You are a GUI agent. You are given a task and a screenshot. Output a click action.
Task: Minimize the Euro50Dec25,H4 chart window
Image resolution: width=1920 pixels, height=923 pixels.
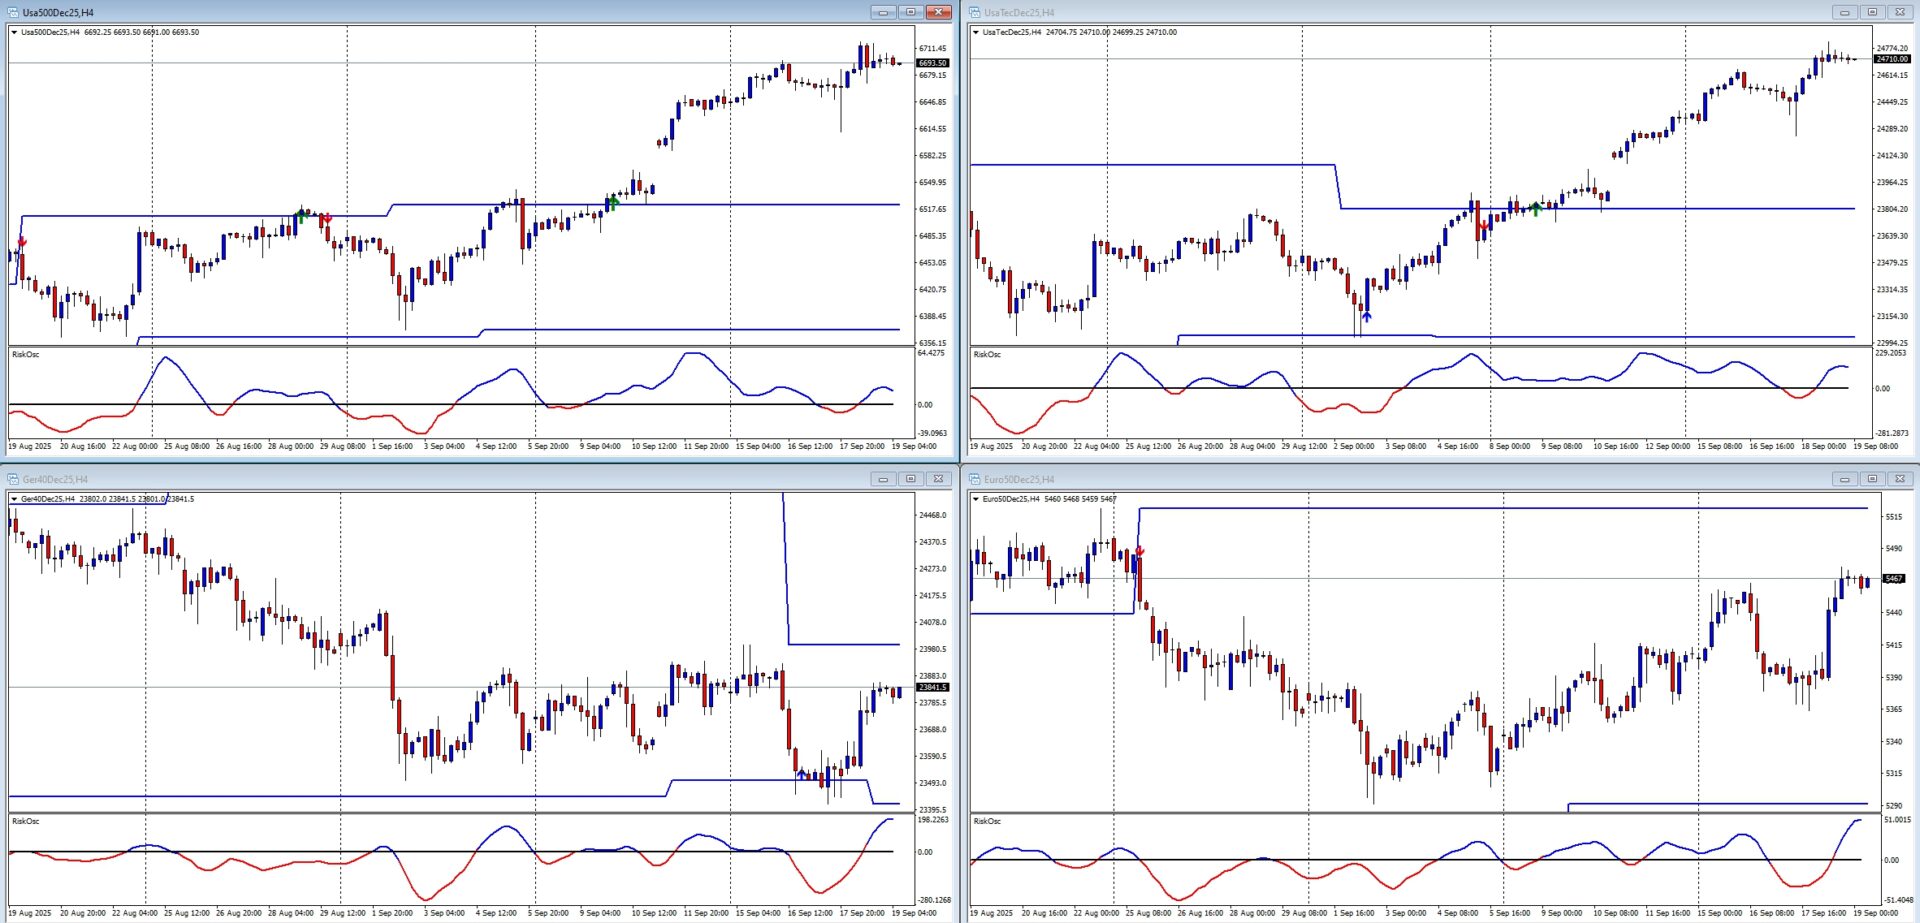[1844, 479]
